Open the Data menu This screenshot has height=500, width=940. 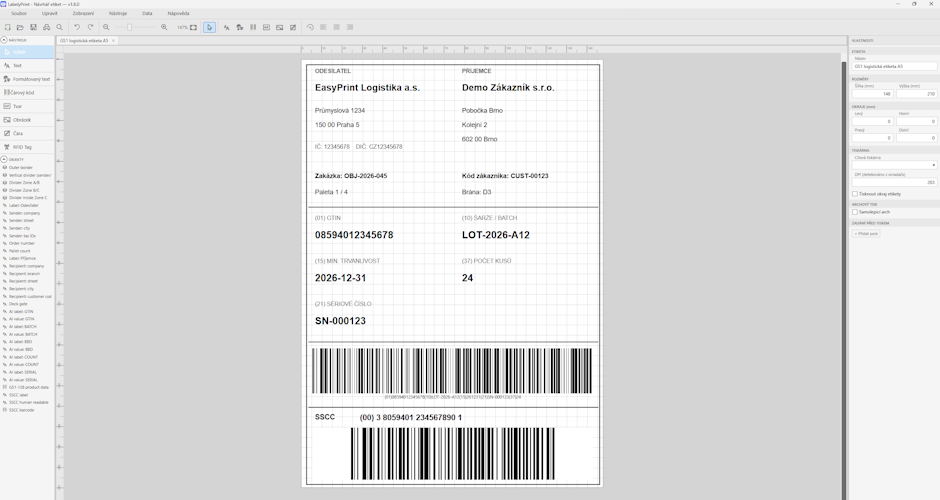point(147,13)
